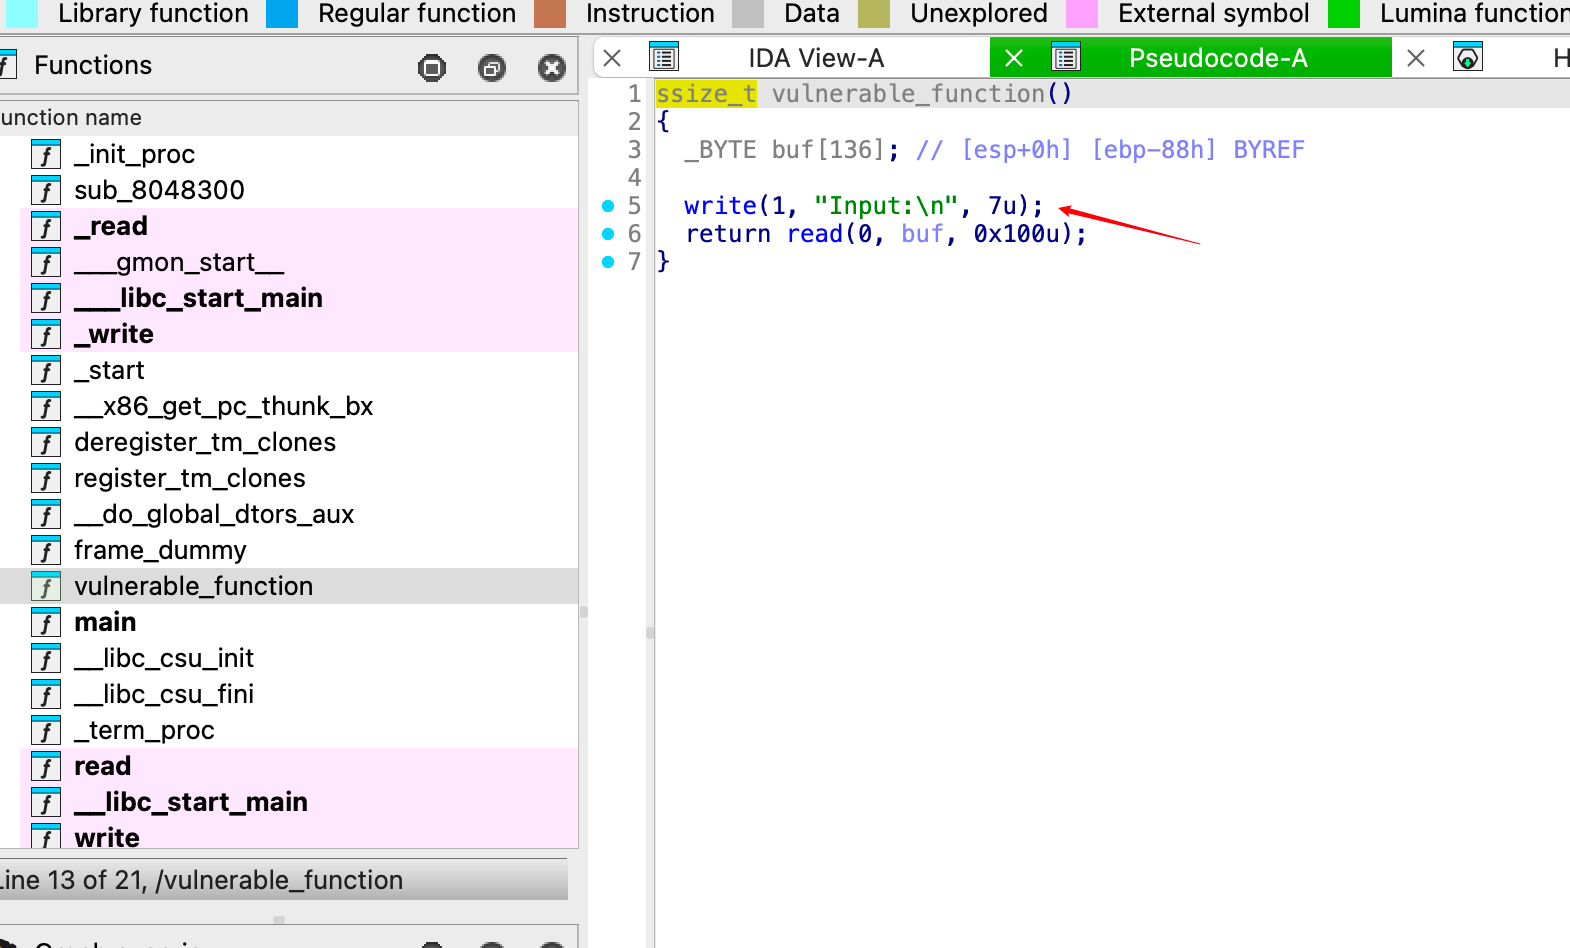Float the Functions panel with the detach icon
1570x948 pixels.
coord(491,68)
